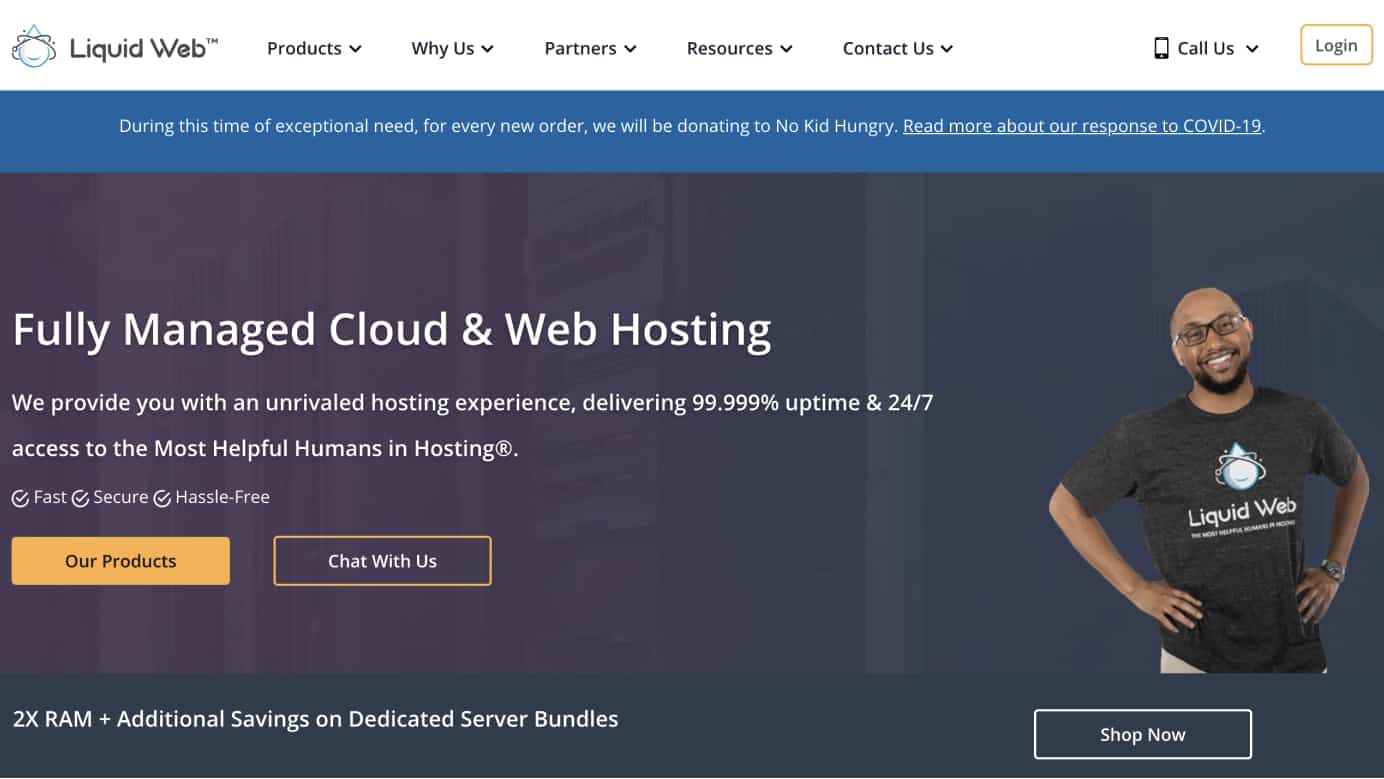Expand the Contact Us chevron arrow
Image resolution: width=1384 pixels, height=779 pixels.
(x=947, y=49)
